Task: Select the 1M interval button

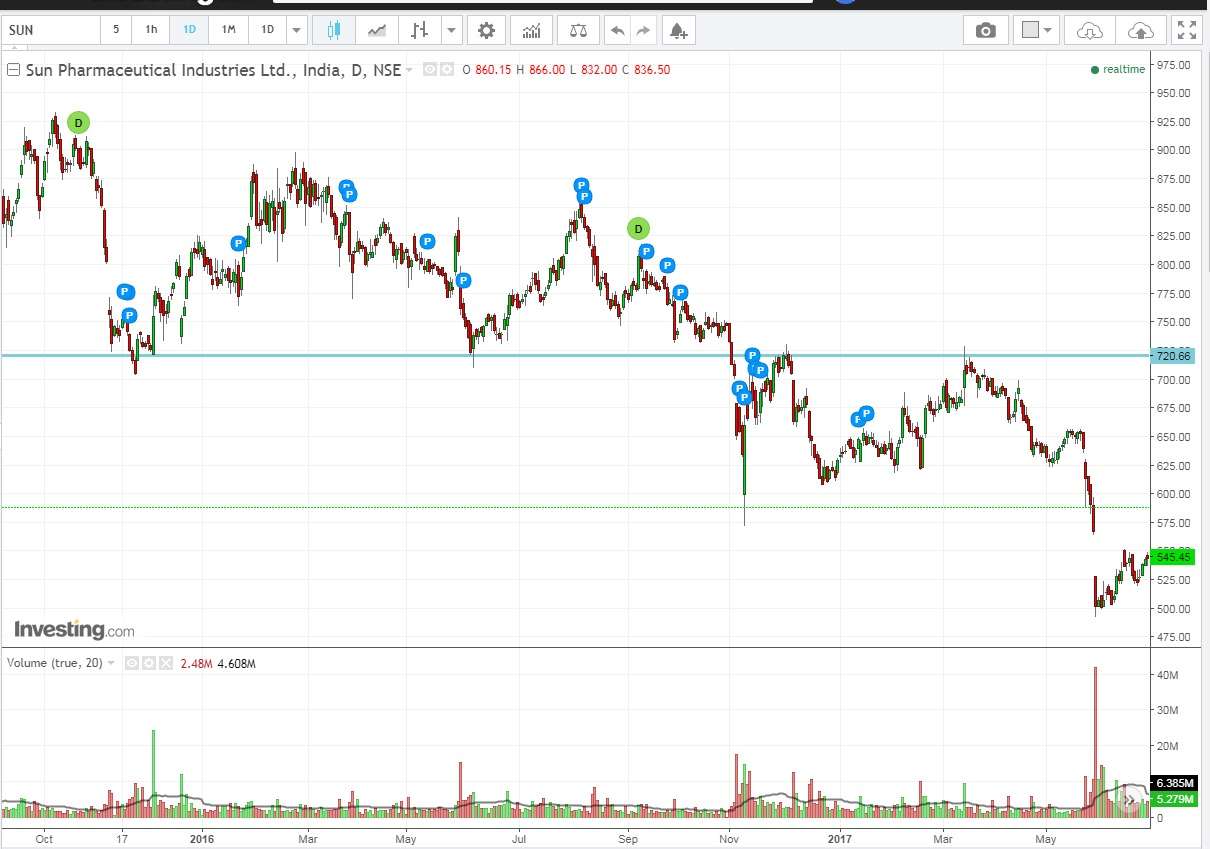Action: pos(229,30)
